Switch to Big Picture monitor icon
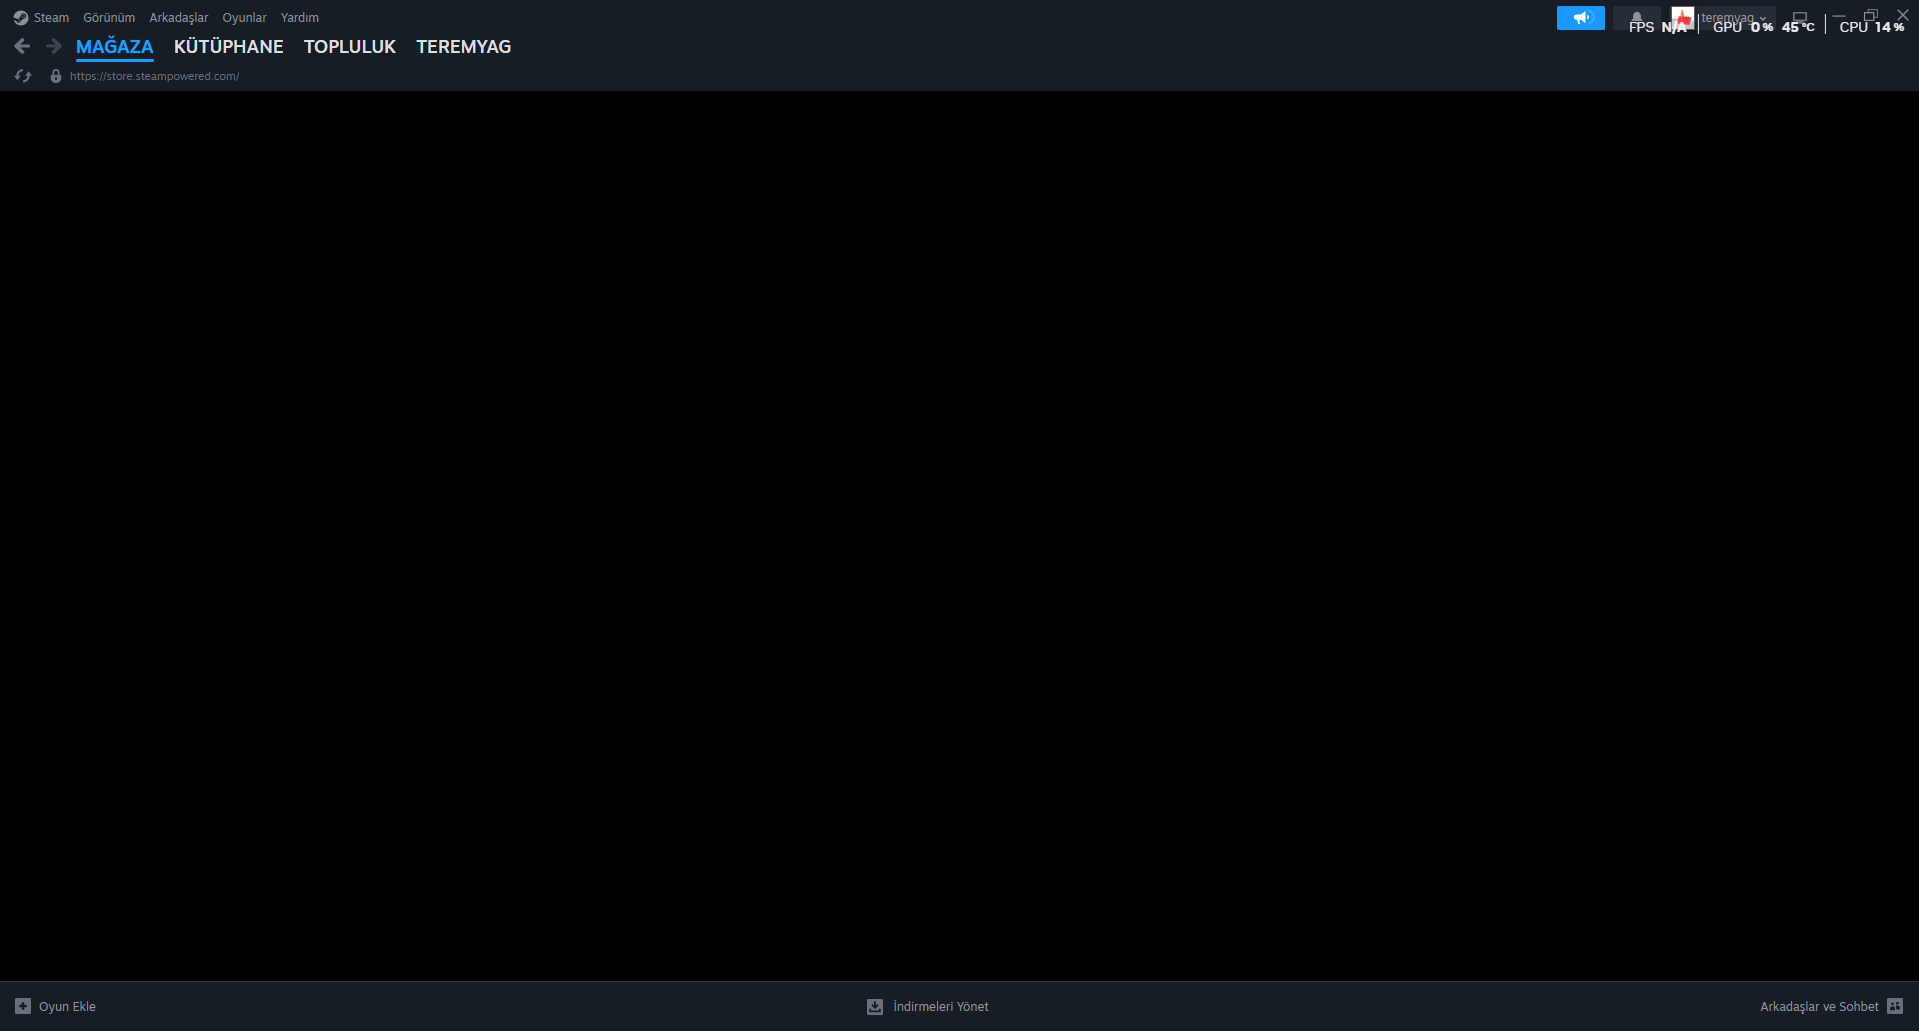This screenshot has width=1919, height=1031. (x=1800, y=17)
